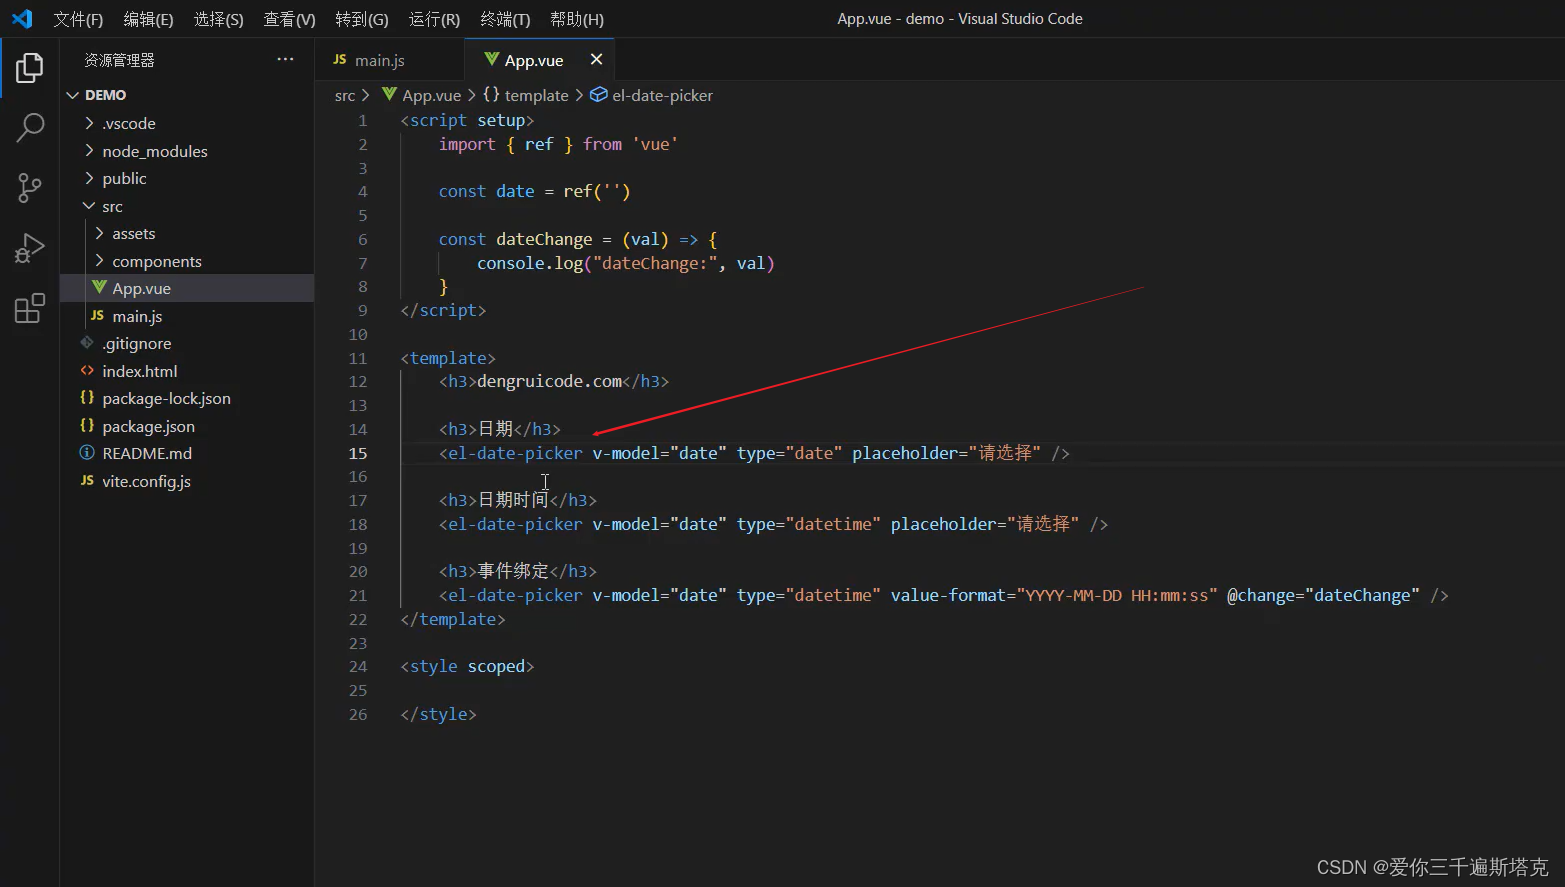This screenshot has width=1565, height=887.
Task: Click the VS Code logo icon
Action: 22,19
